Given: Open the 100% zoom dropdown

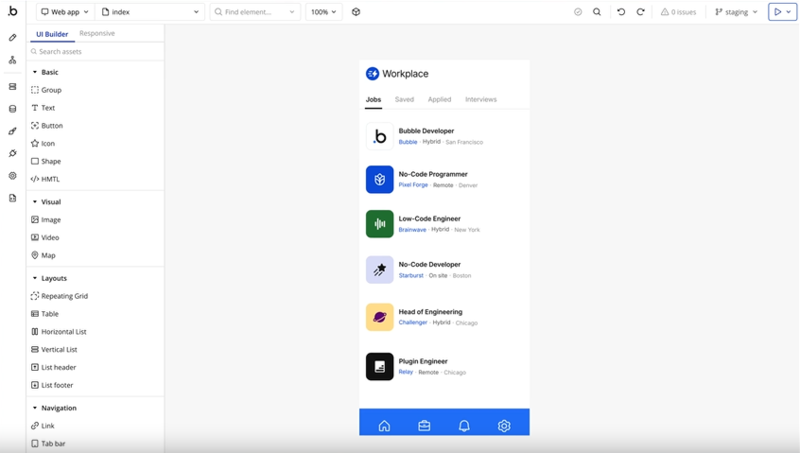Looking at the screenshot, I should click(x=323, y=12).
